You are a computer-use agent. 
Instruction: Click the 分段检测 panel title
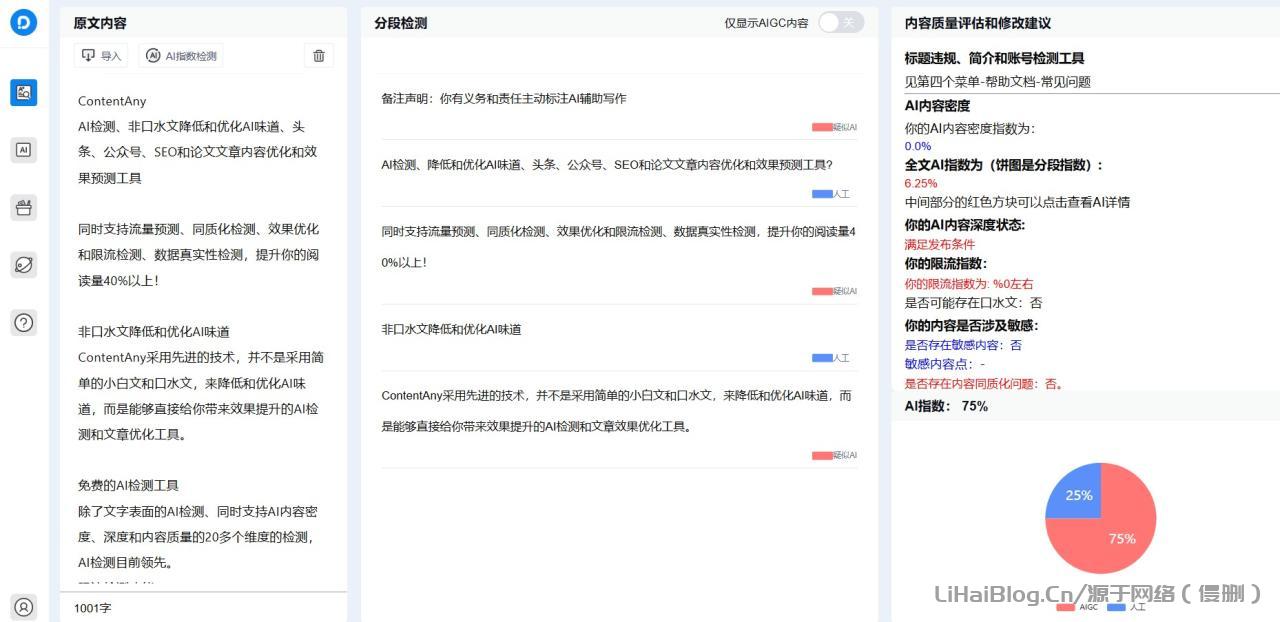(401, 23)
